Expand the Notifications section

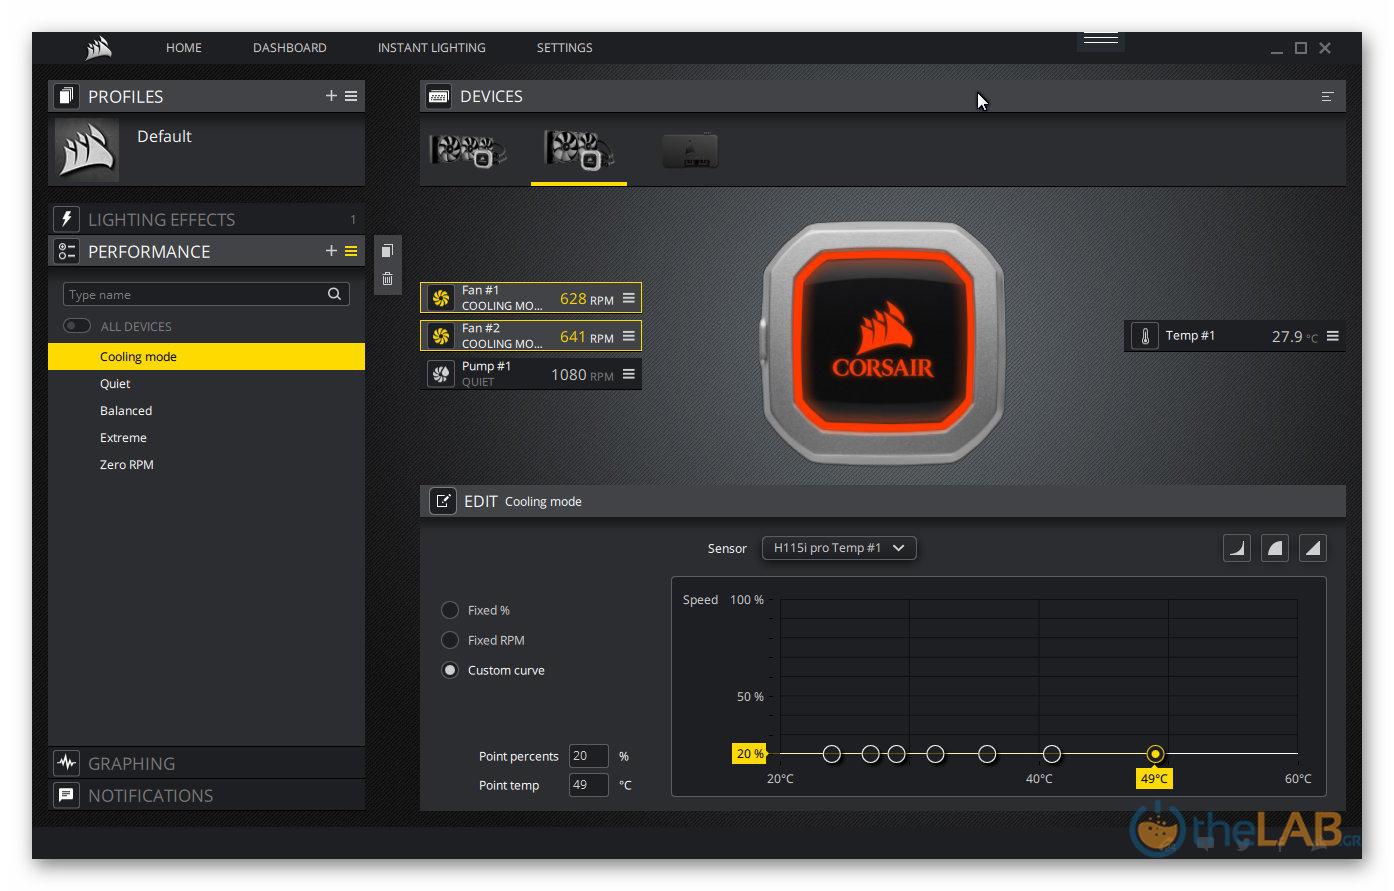tap(206, 795)
